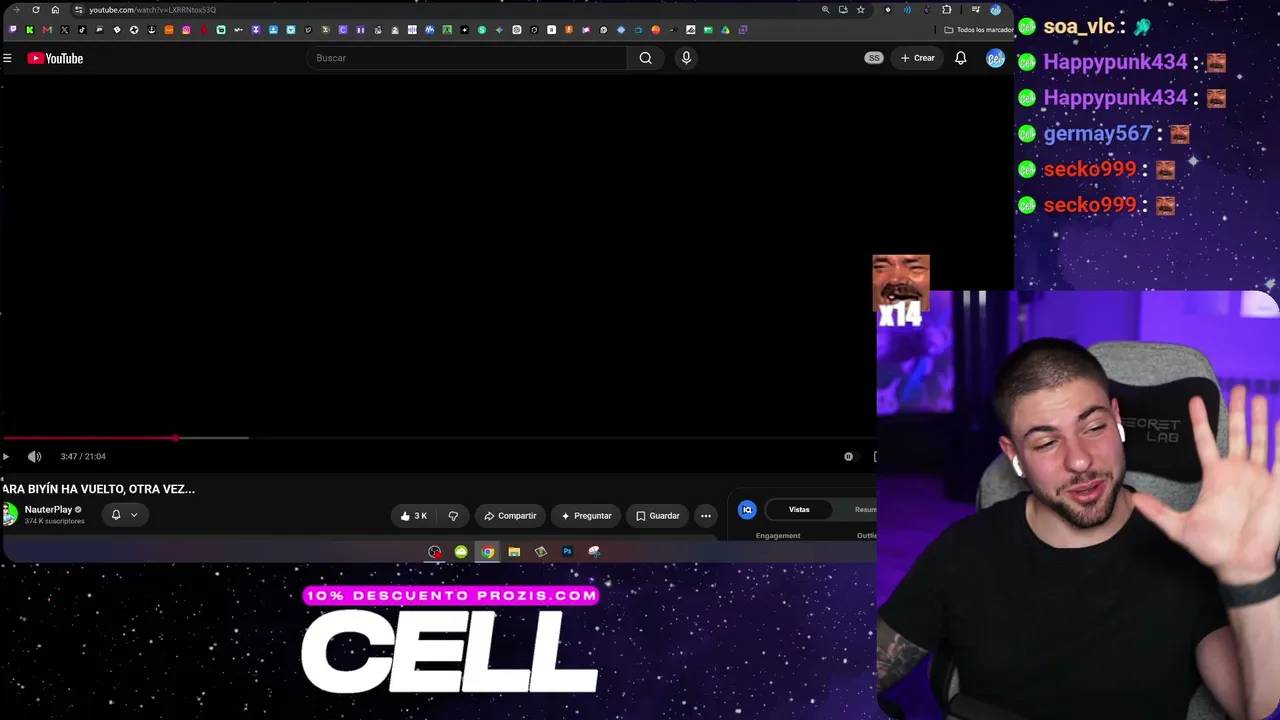Go to the browser home page button

(55, 10)
